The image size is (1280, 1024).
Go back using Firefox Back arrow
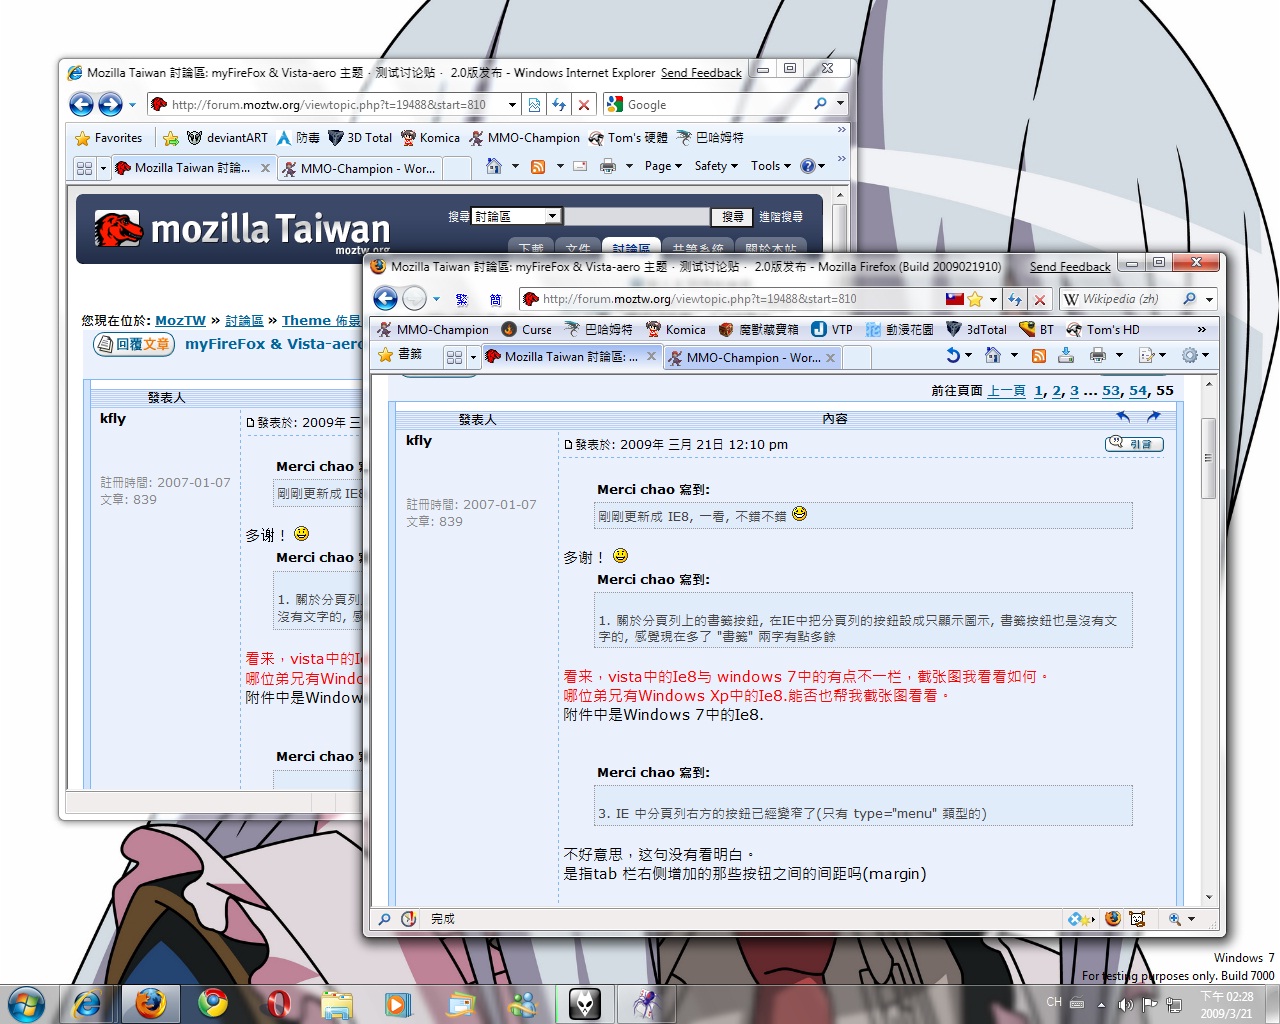click(x=385, y=298)
